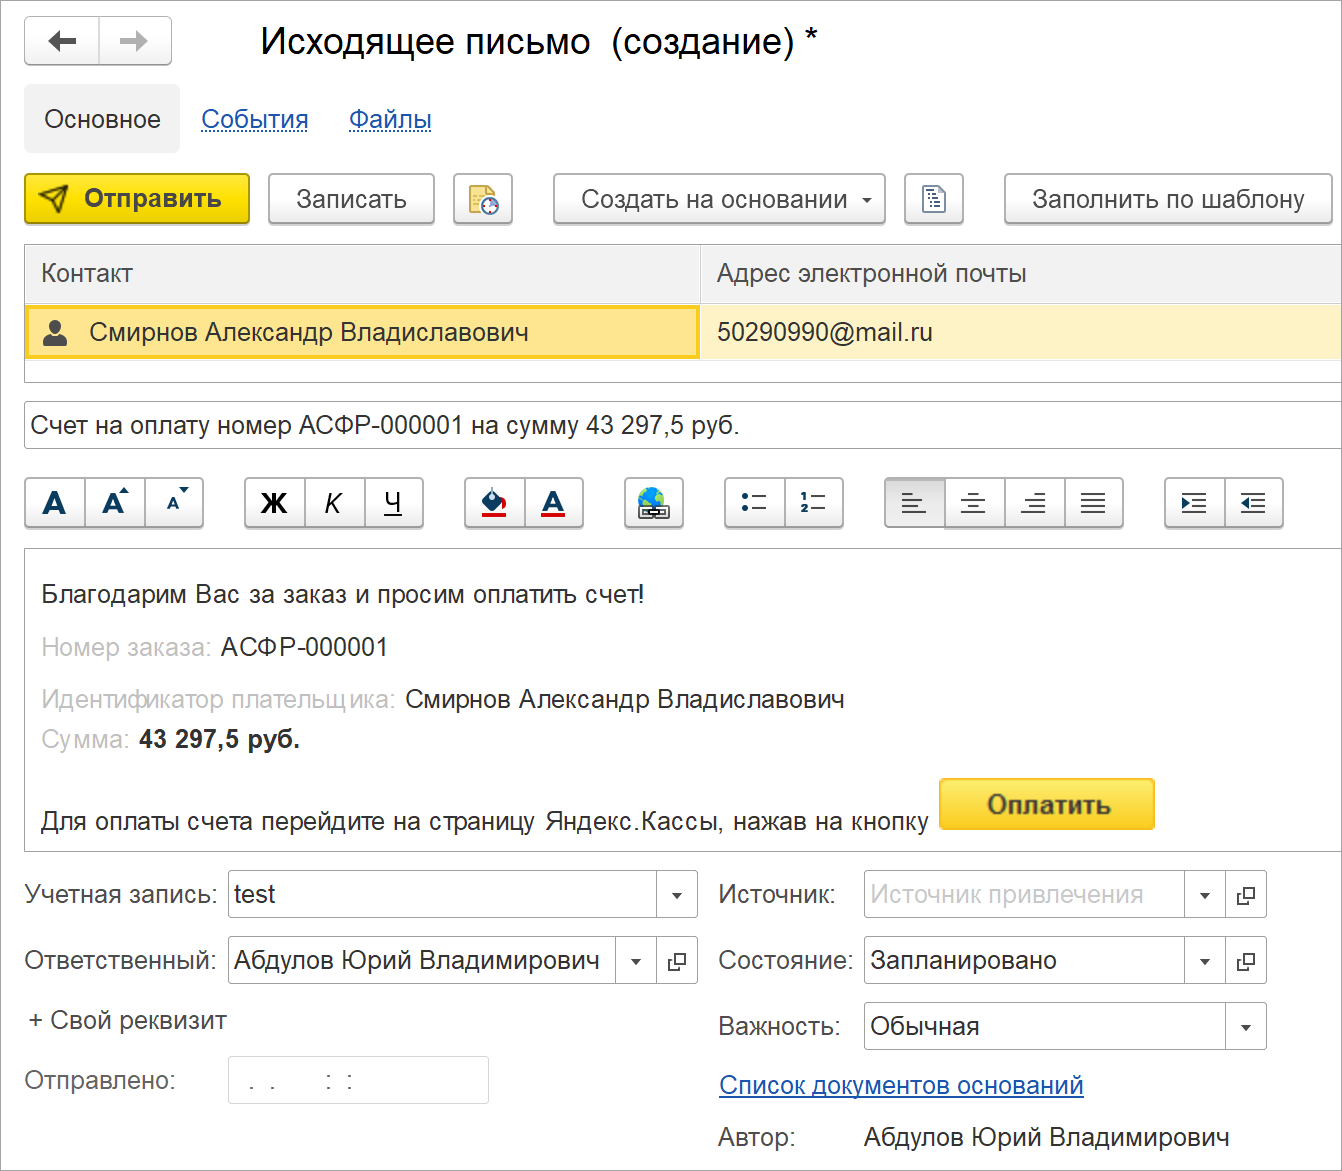Increase font size with the A-up icon
This screenshot has width=1342, height=1171.
pos(115,502)
